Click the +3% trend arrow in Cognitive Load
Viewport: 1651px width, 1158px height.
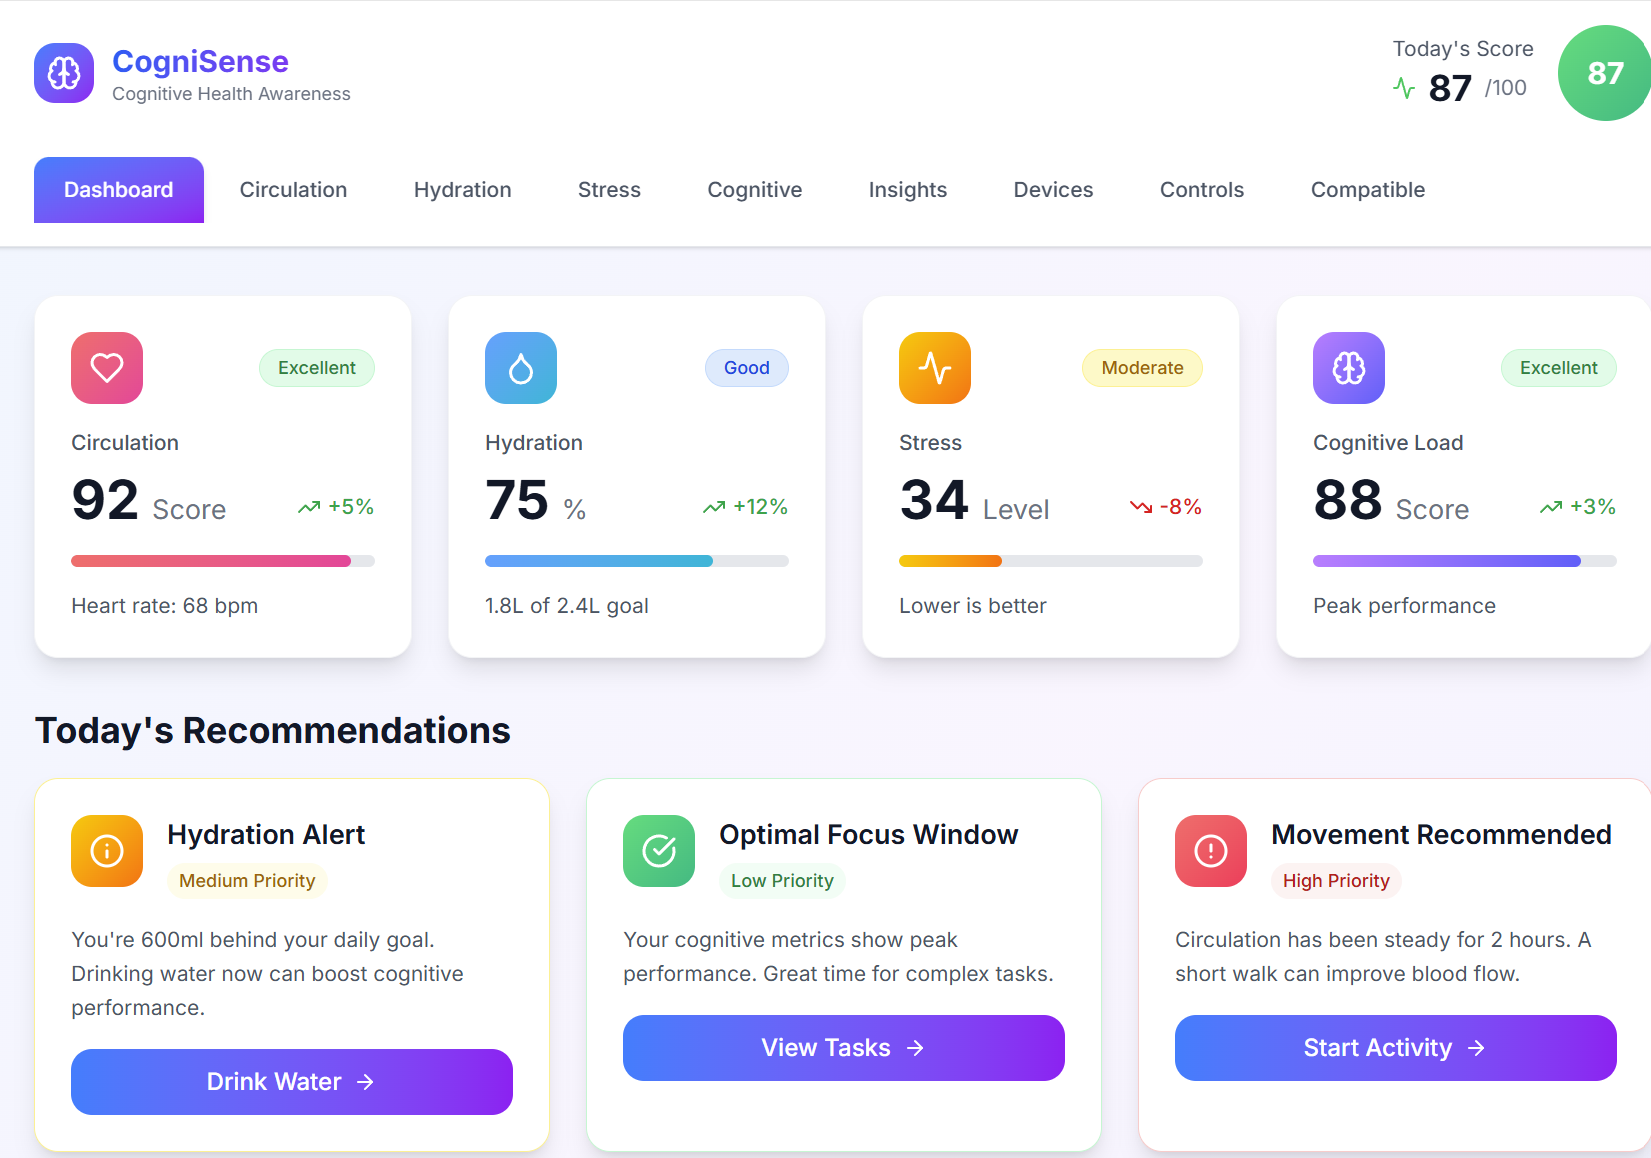[1551, 507]
